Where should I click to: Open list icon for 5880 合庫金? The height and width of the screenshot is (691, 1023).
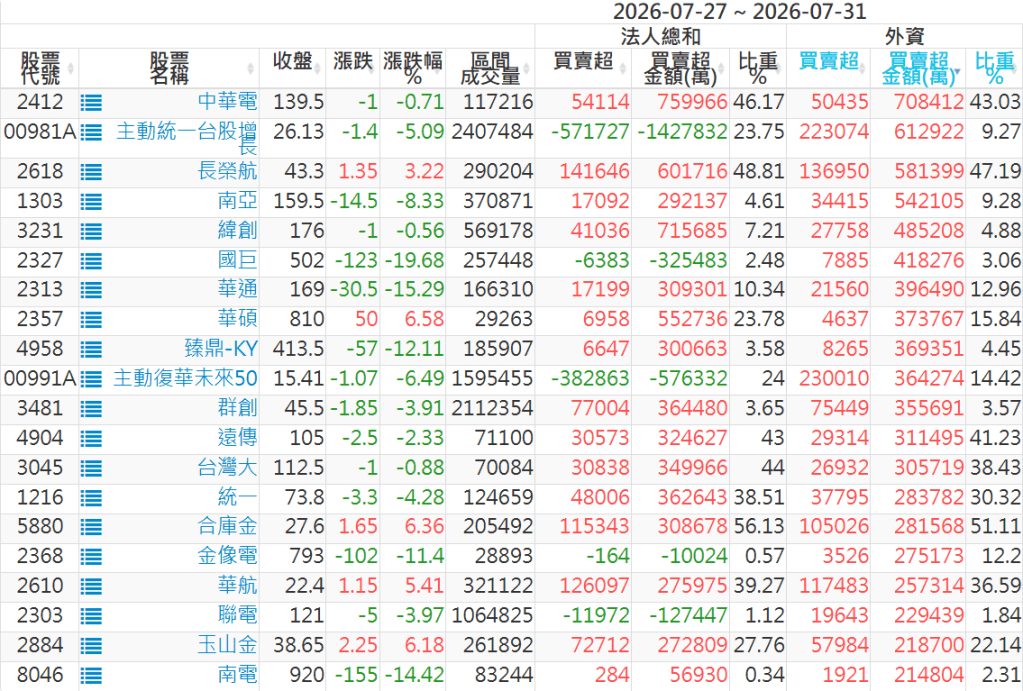click(91, 527)
